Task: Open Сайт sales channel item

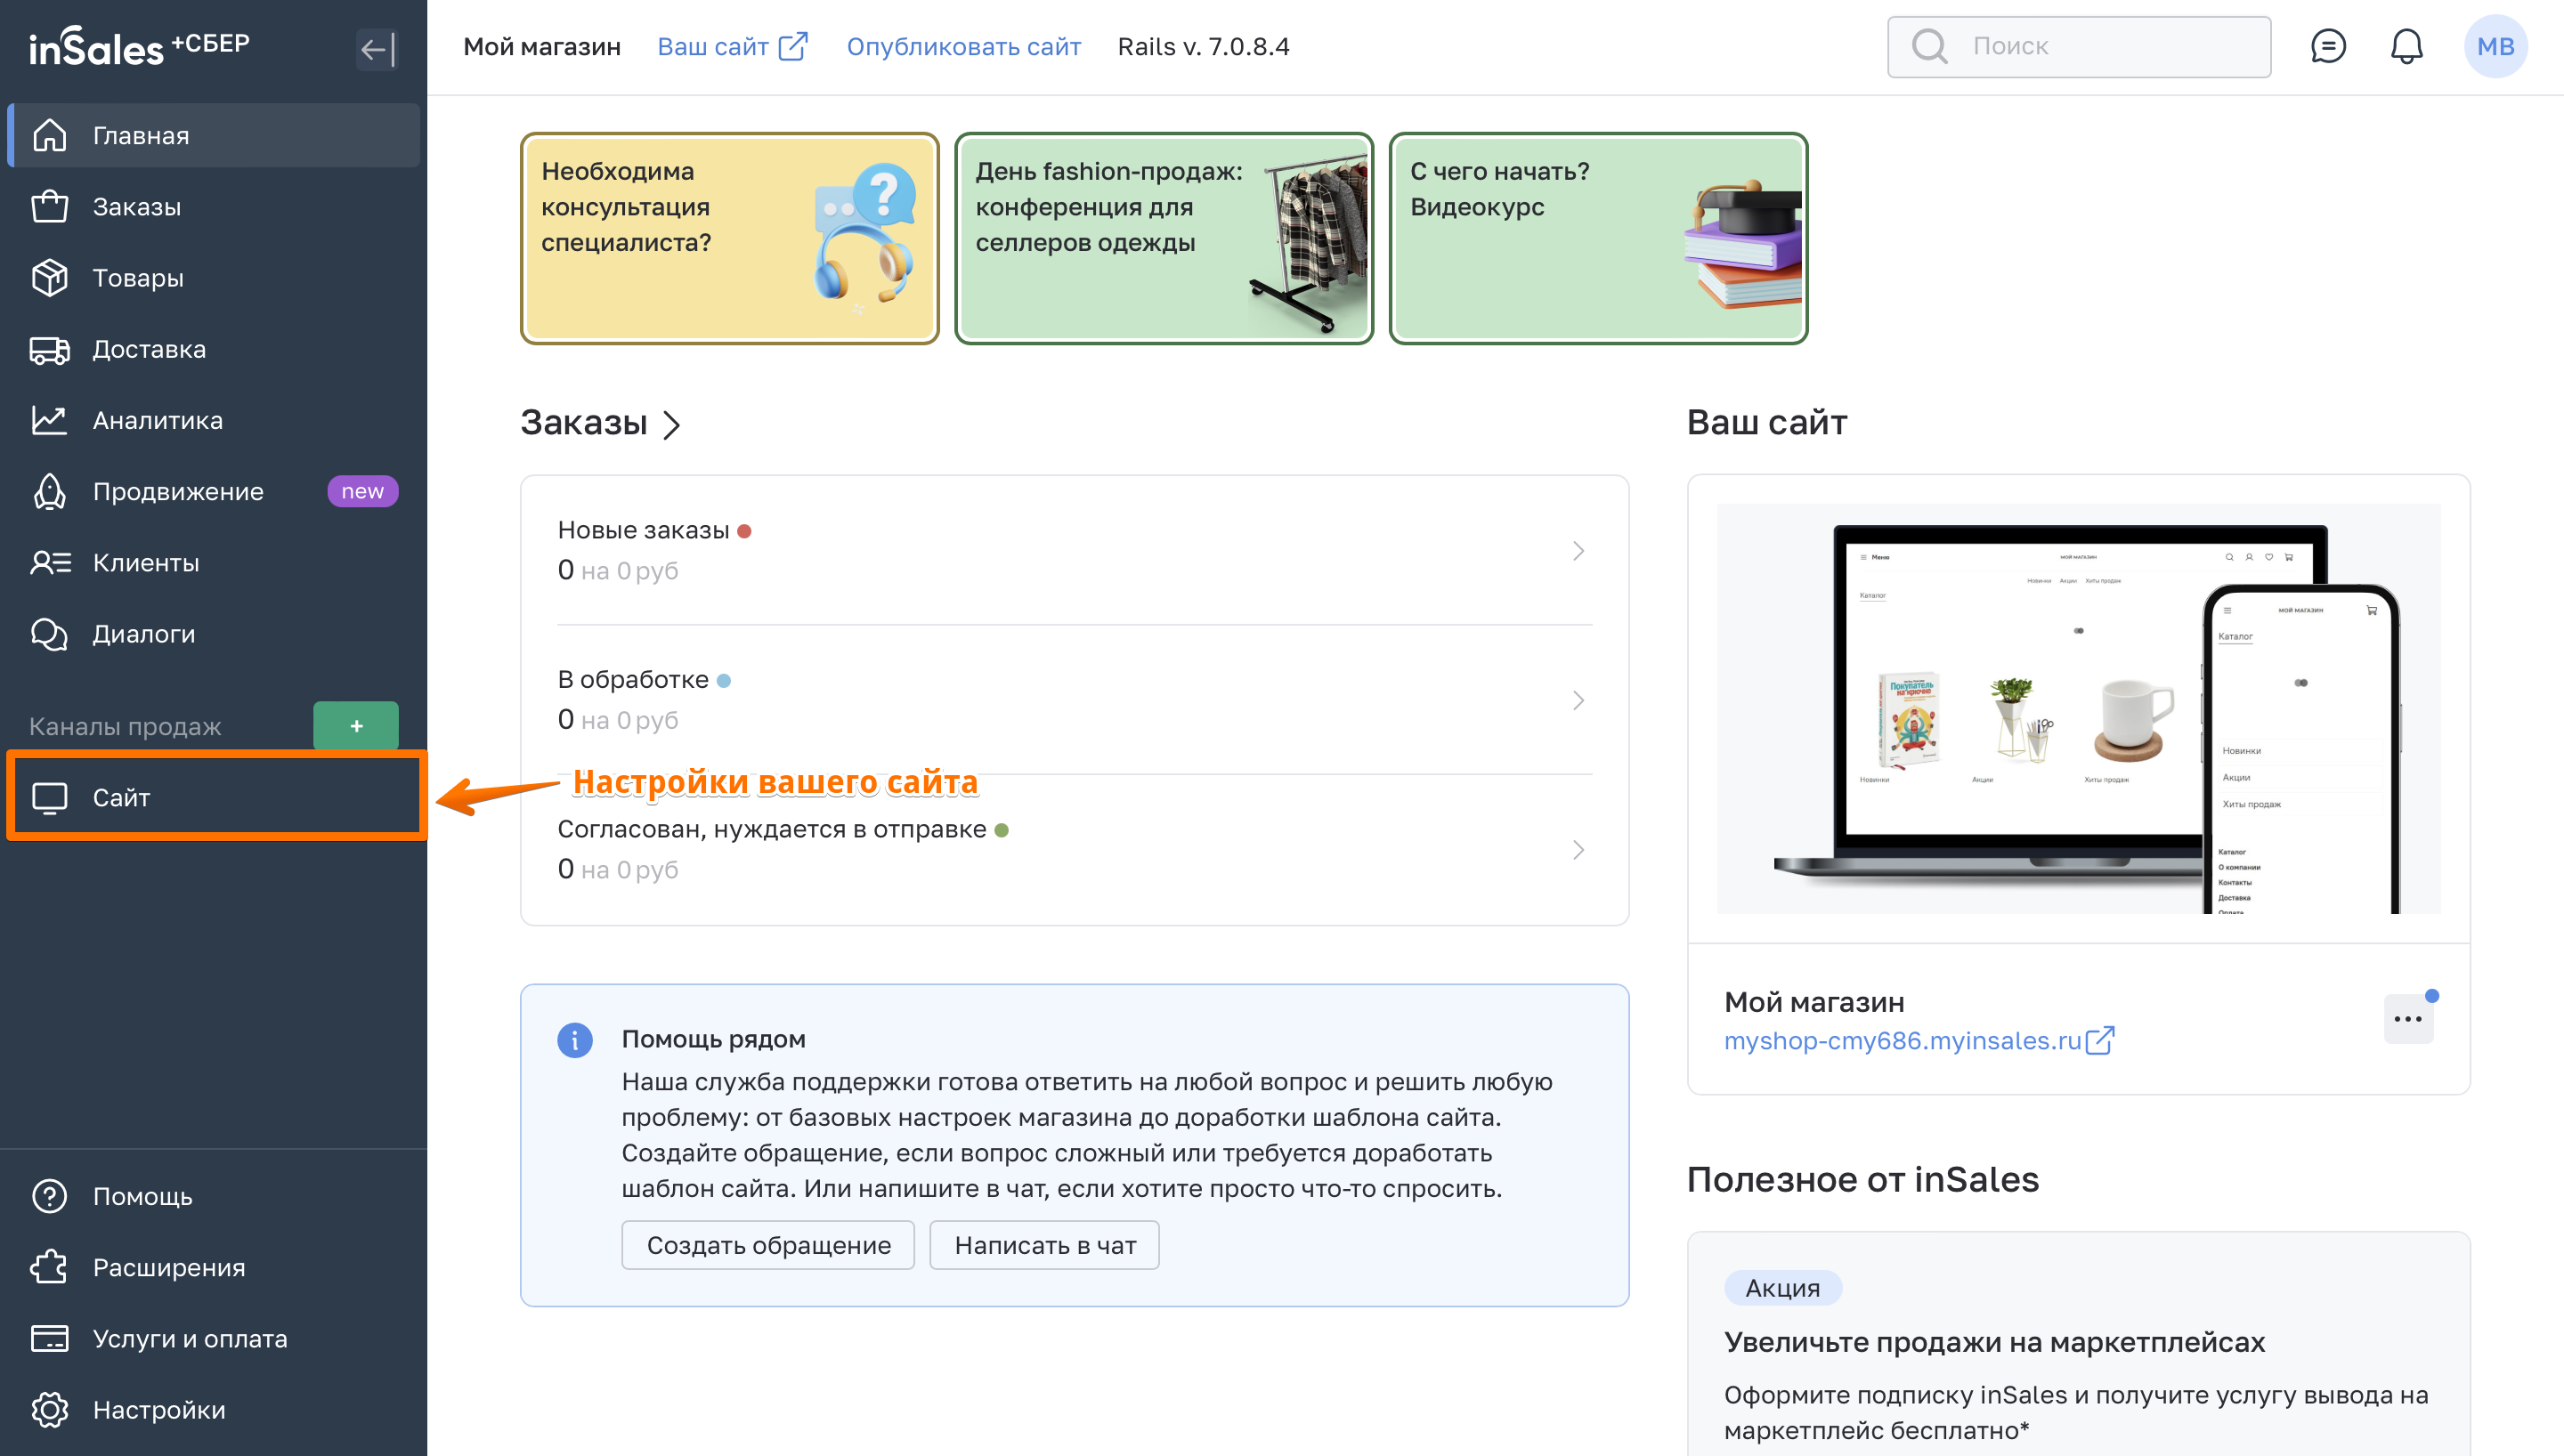Action: coord(121,797)
